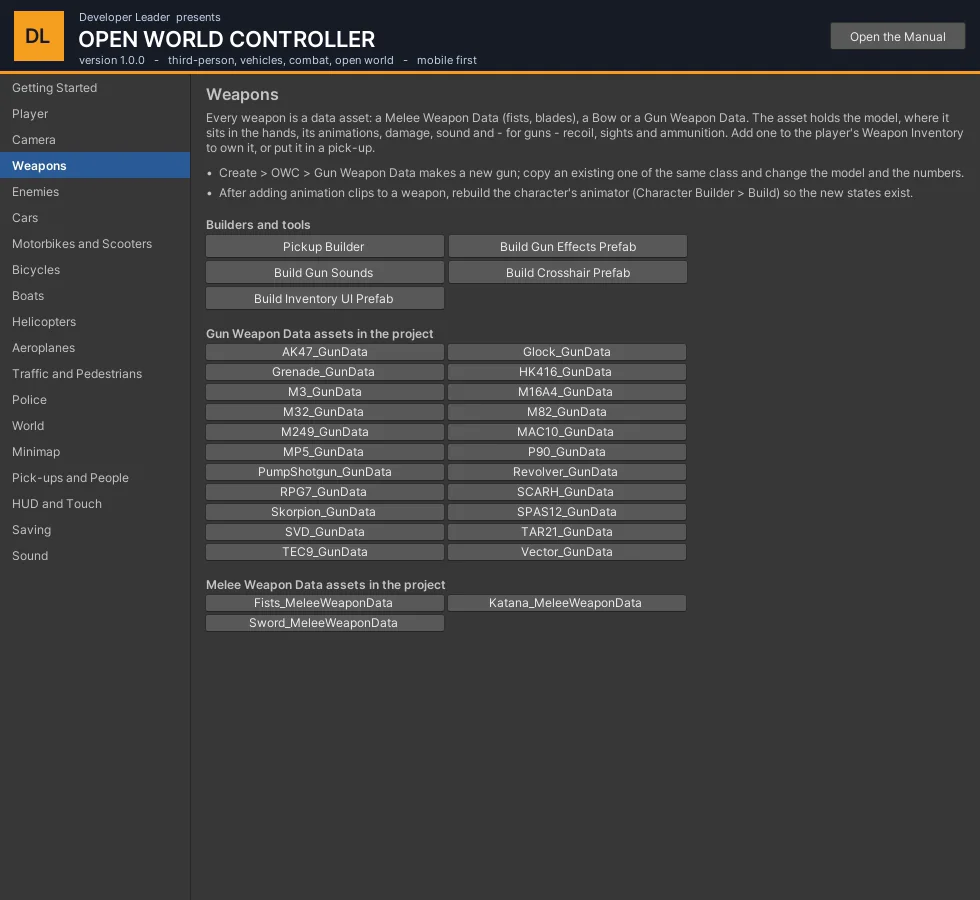Select Sword_MeleeWeaponData asset

click(325, 623)
